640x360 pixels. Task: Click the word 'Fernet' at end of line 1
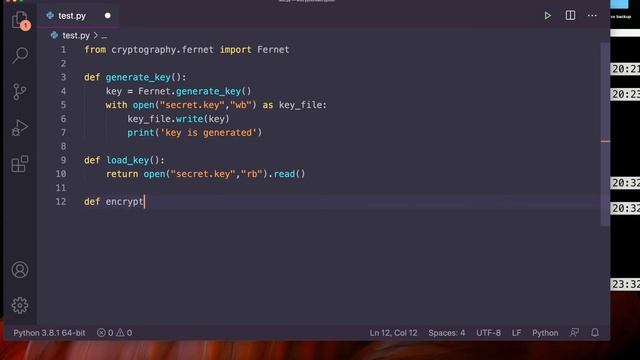273,50
